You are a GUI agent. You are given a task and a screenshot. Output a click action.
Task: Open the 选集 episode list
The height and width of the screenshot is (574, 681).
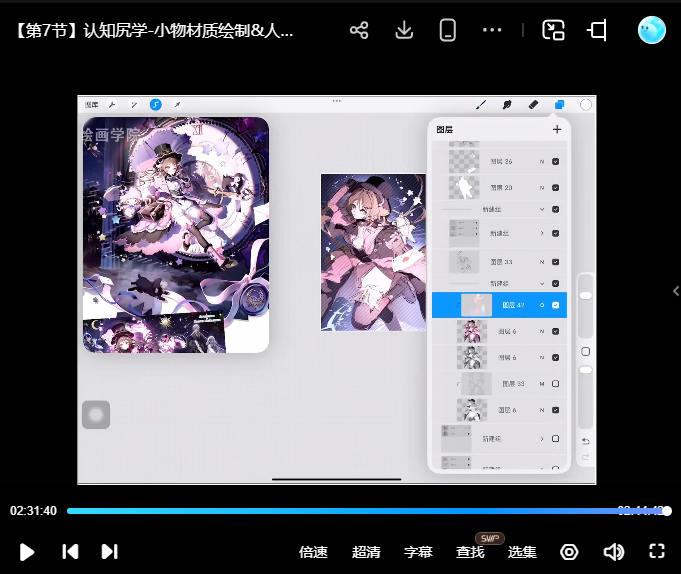click(x=522, y=552)
